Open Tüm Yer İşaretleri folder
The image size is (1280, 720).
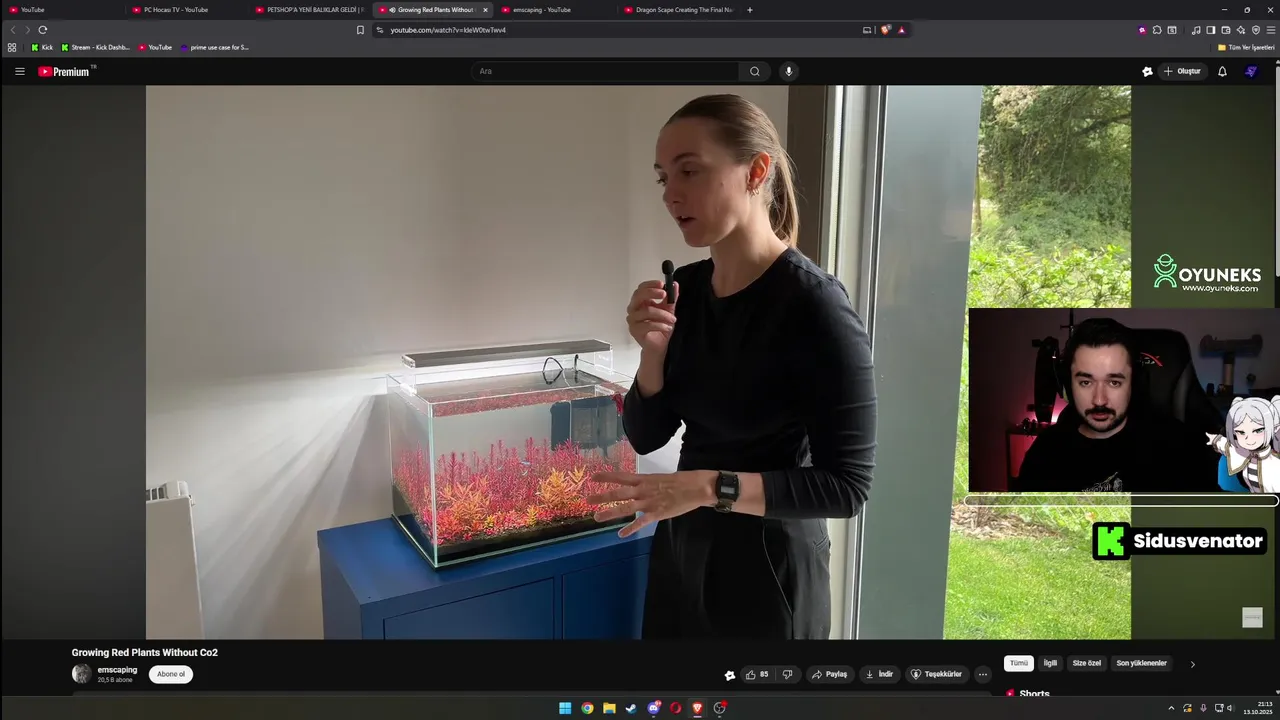pos(1245,47)
